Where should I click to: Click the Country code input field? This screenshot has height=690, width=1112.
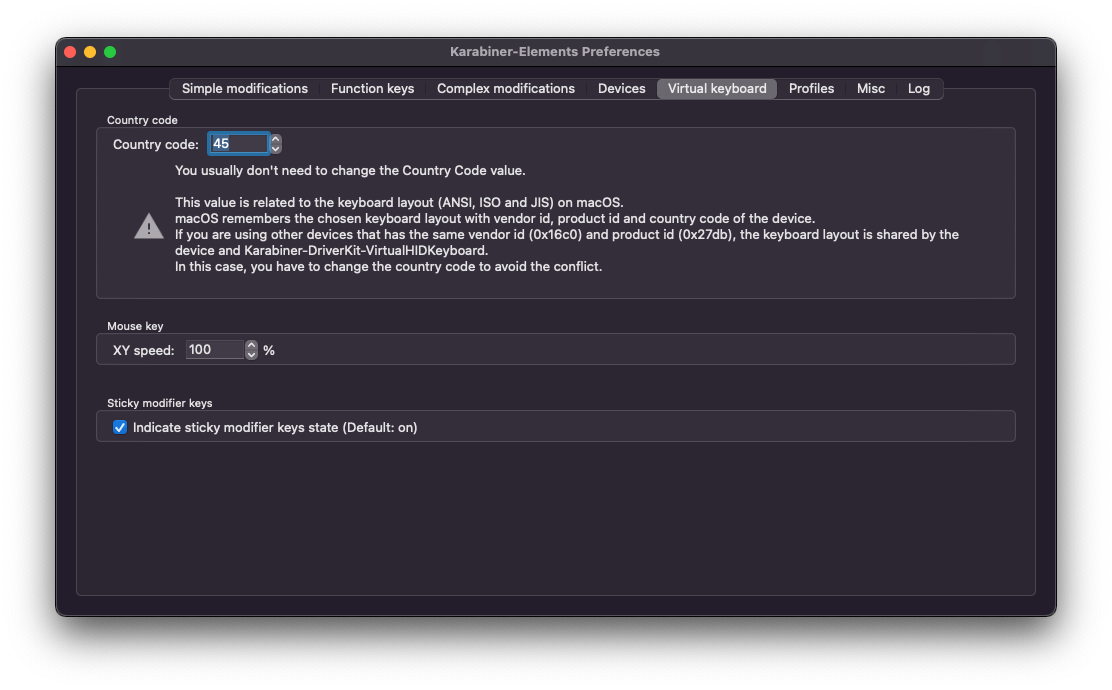pos(238,144)
